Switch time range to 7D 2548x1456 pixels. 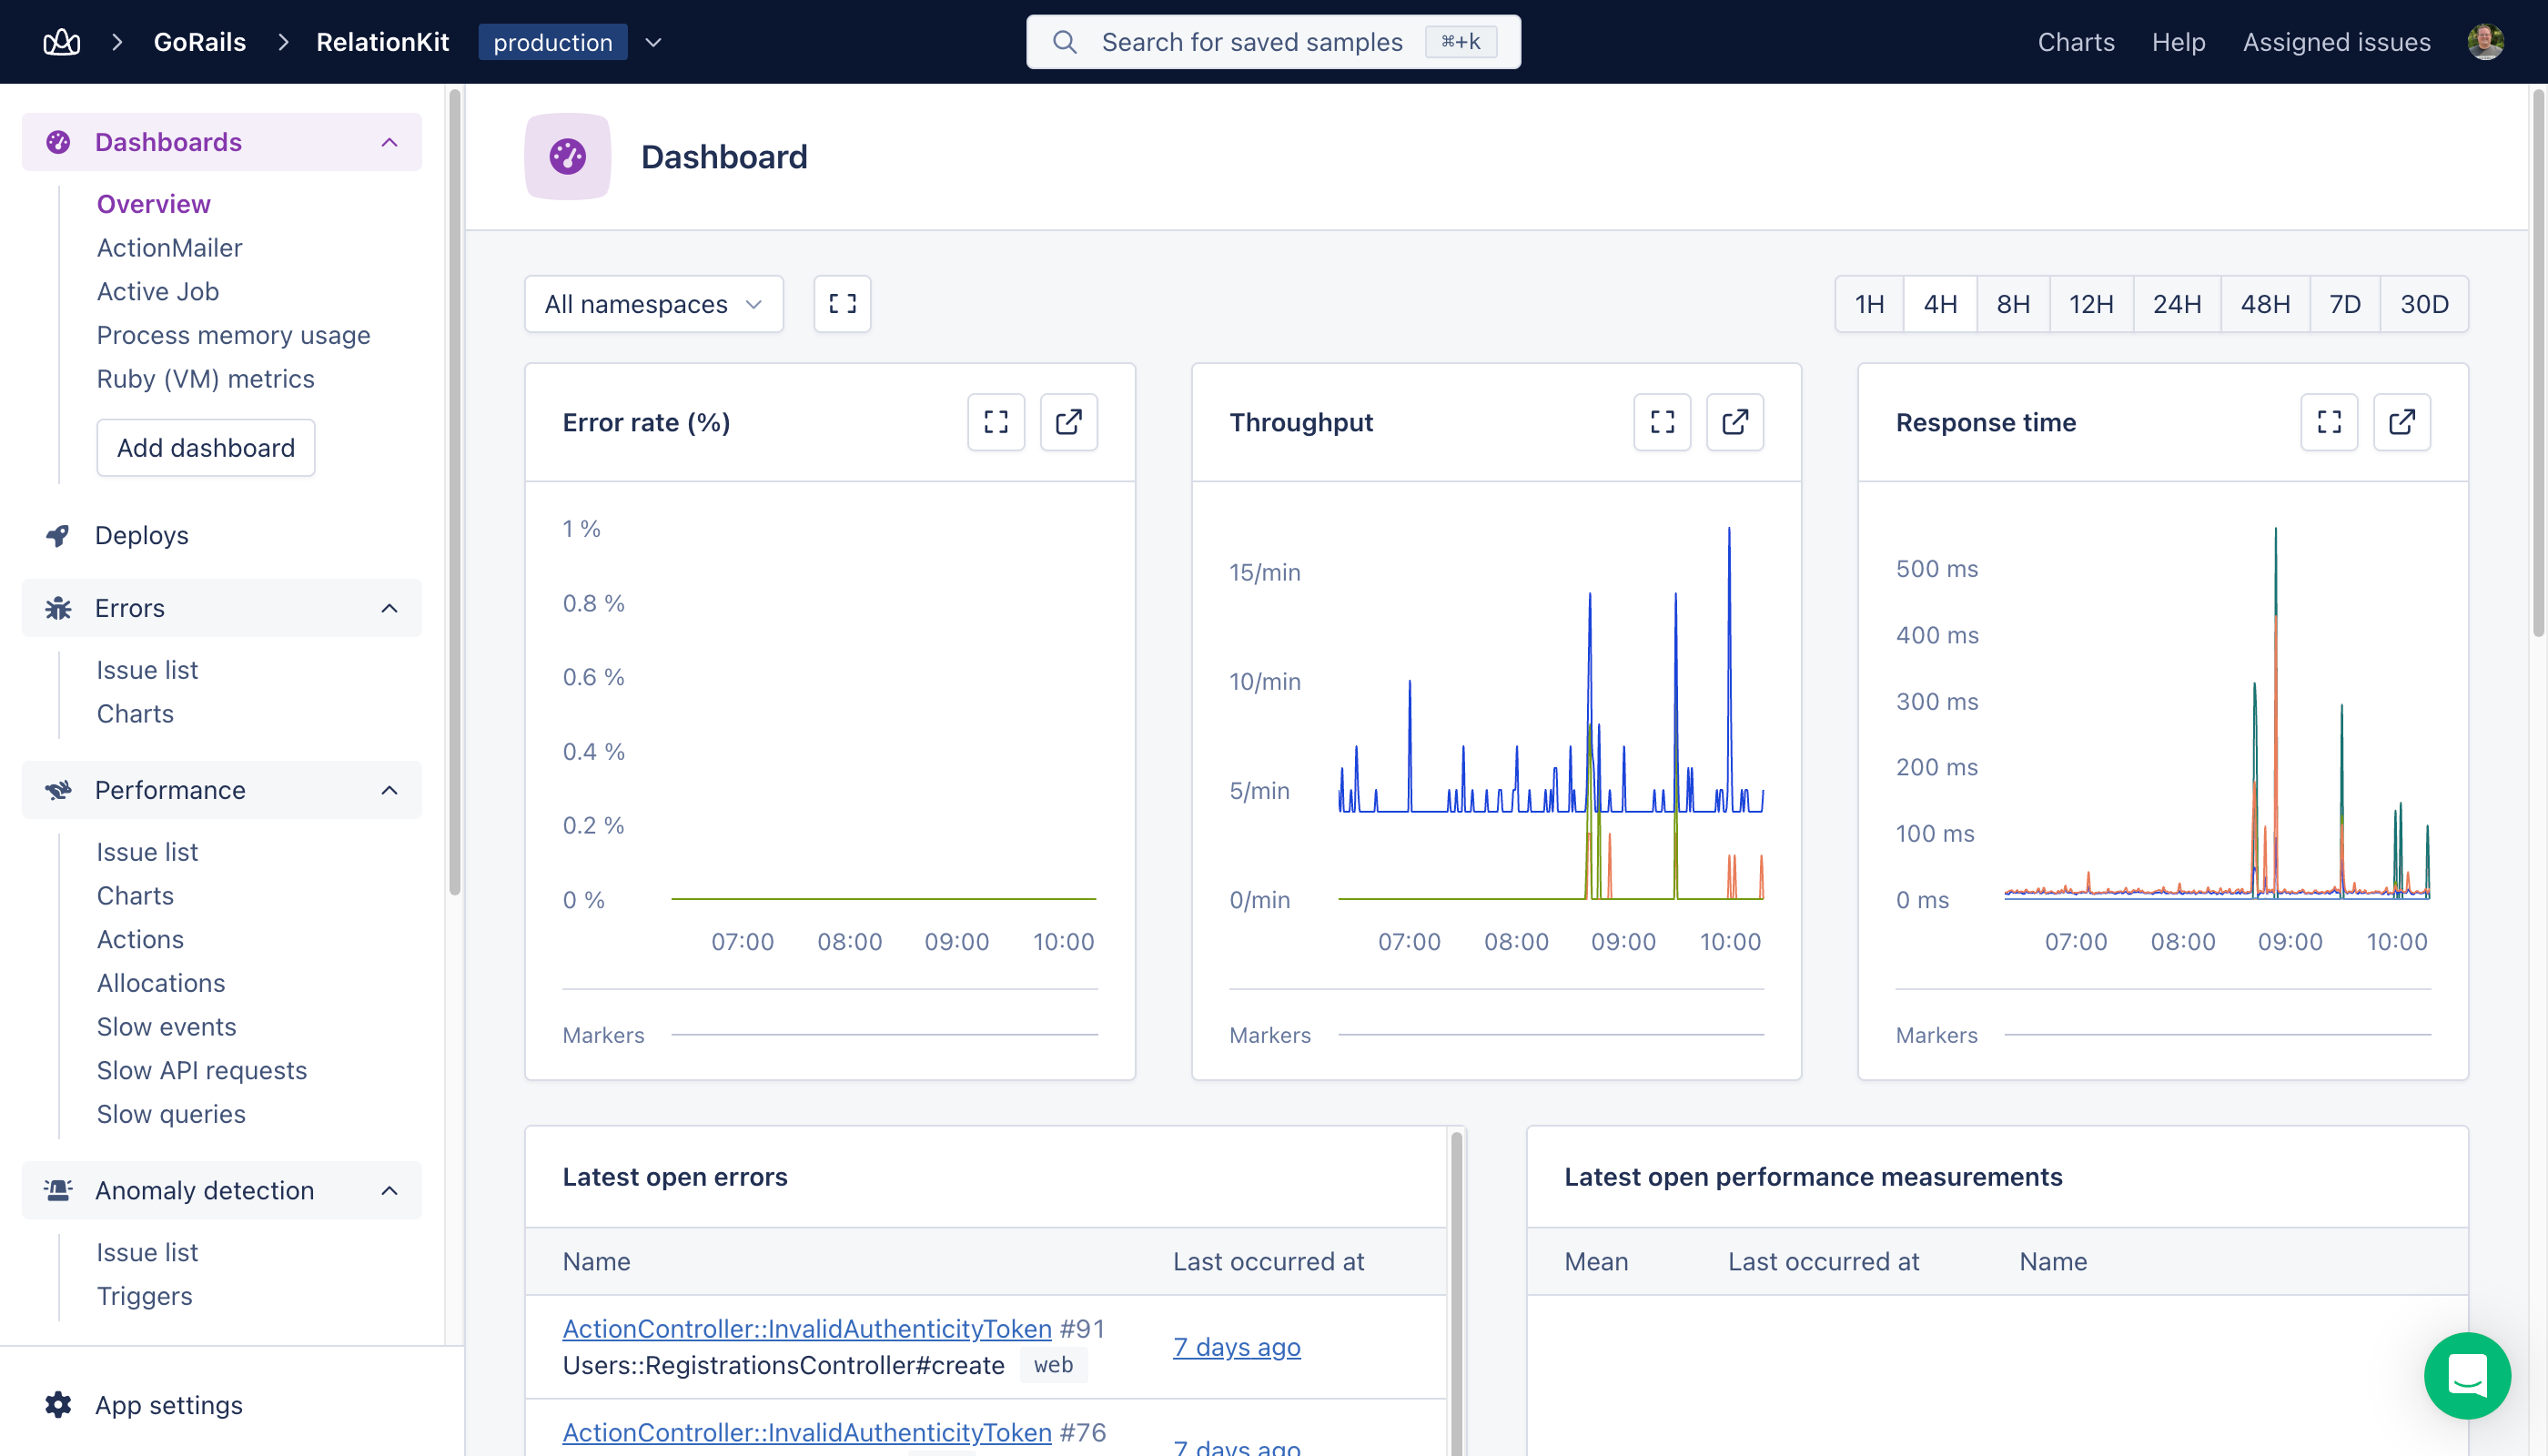2344,304
